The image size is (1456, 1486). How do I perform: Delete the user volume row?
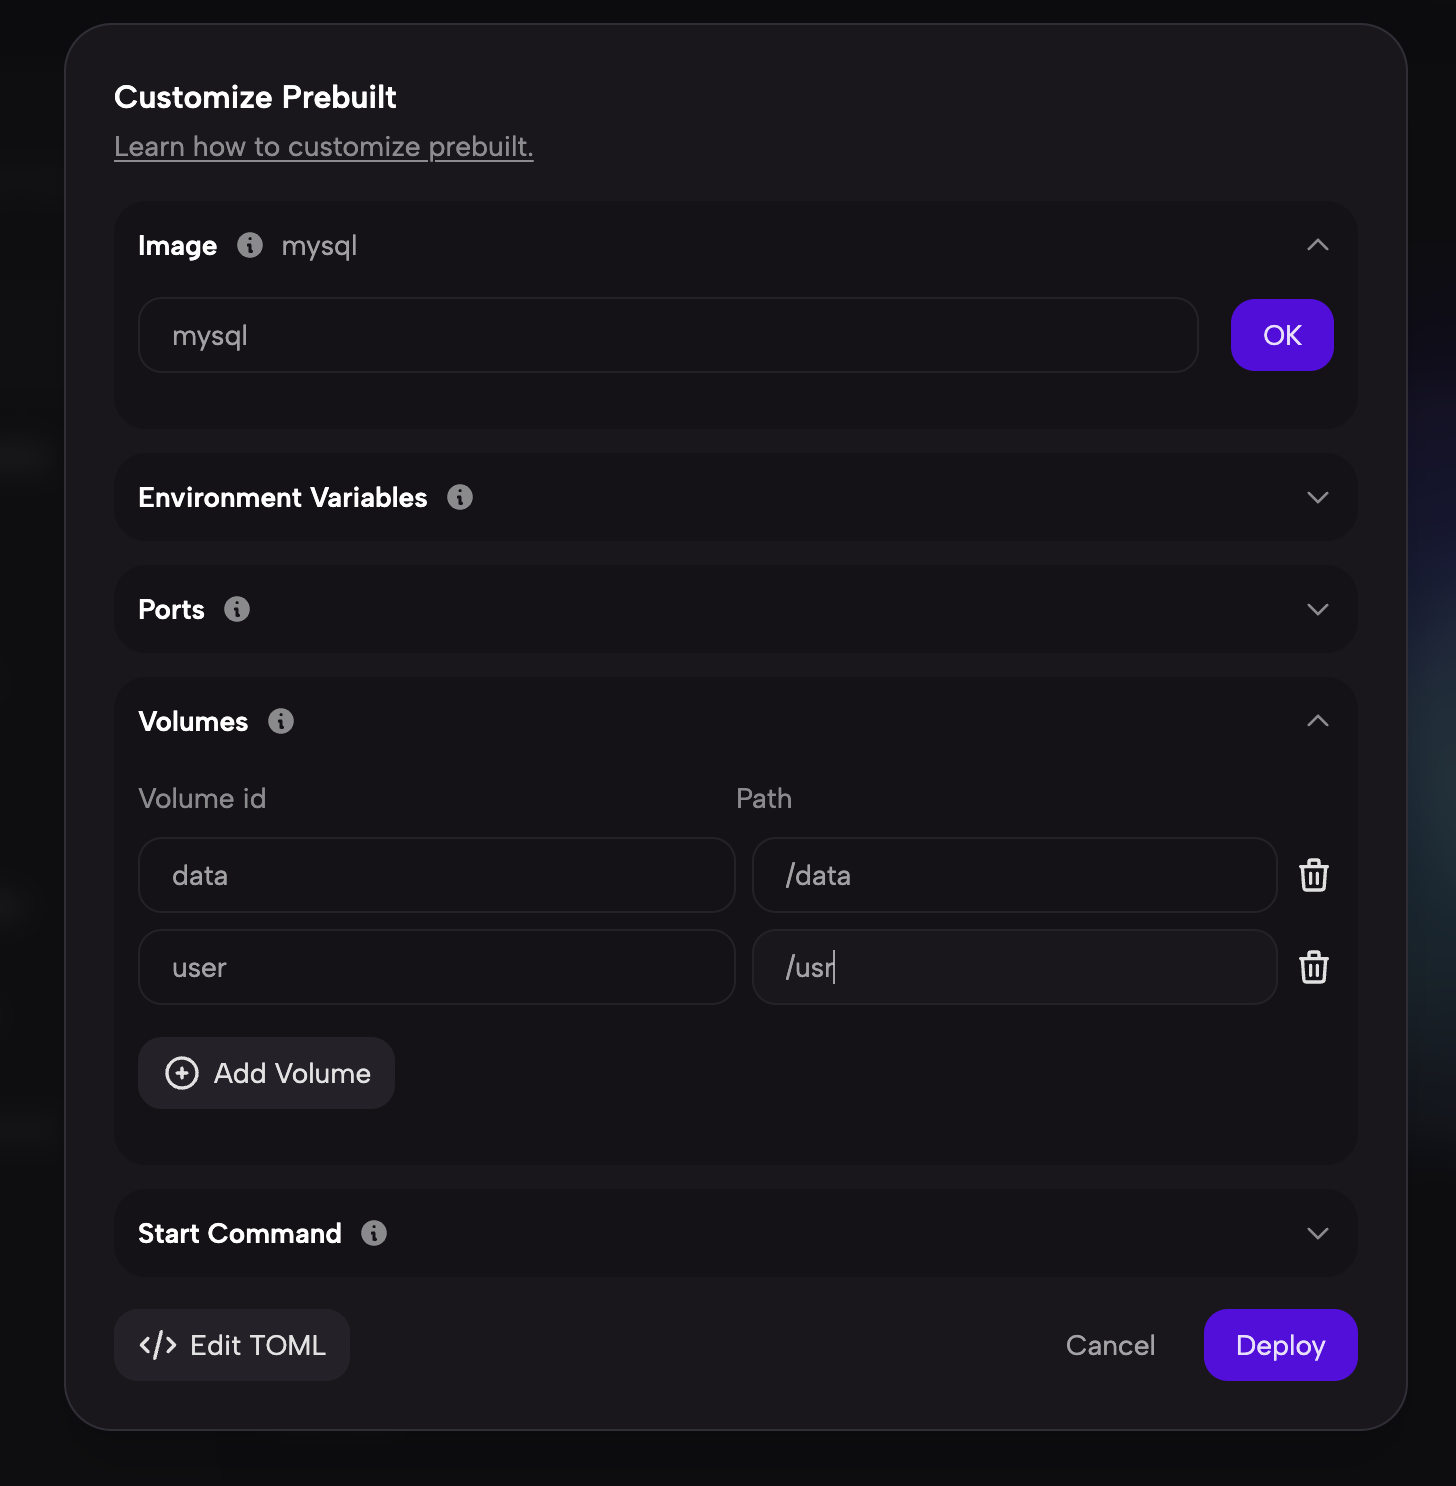[1313, 967]
